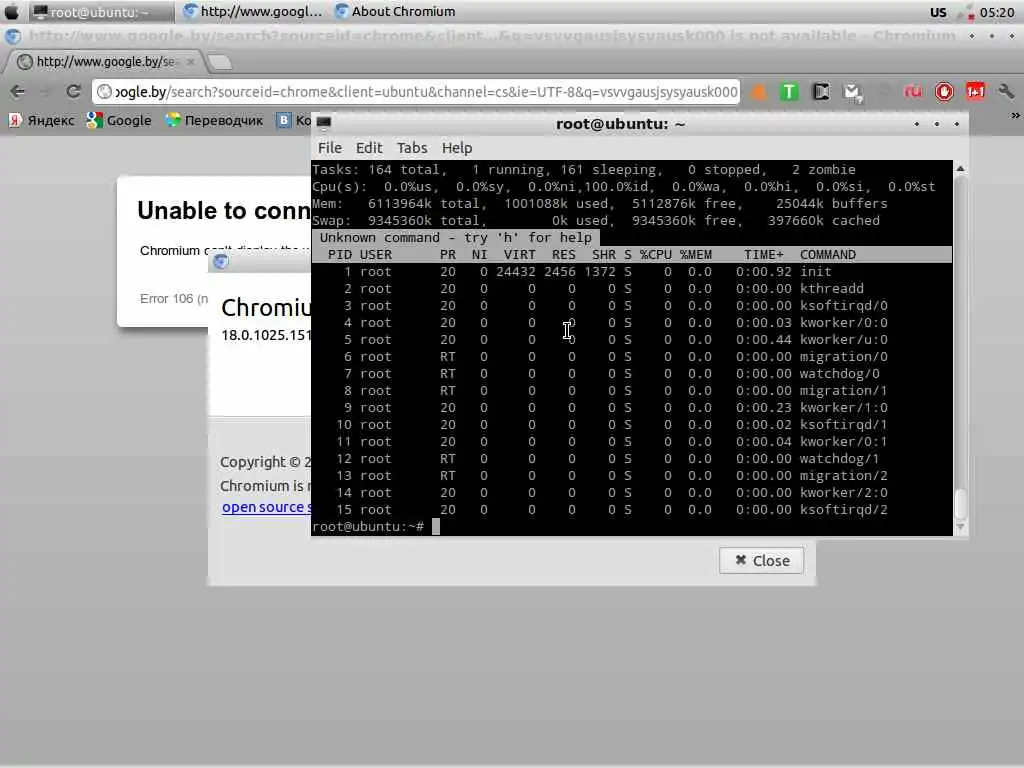
Task: Open the mail checker extension icon
Action: point(852,92)
